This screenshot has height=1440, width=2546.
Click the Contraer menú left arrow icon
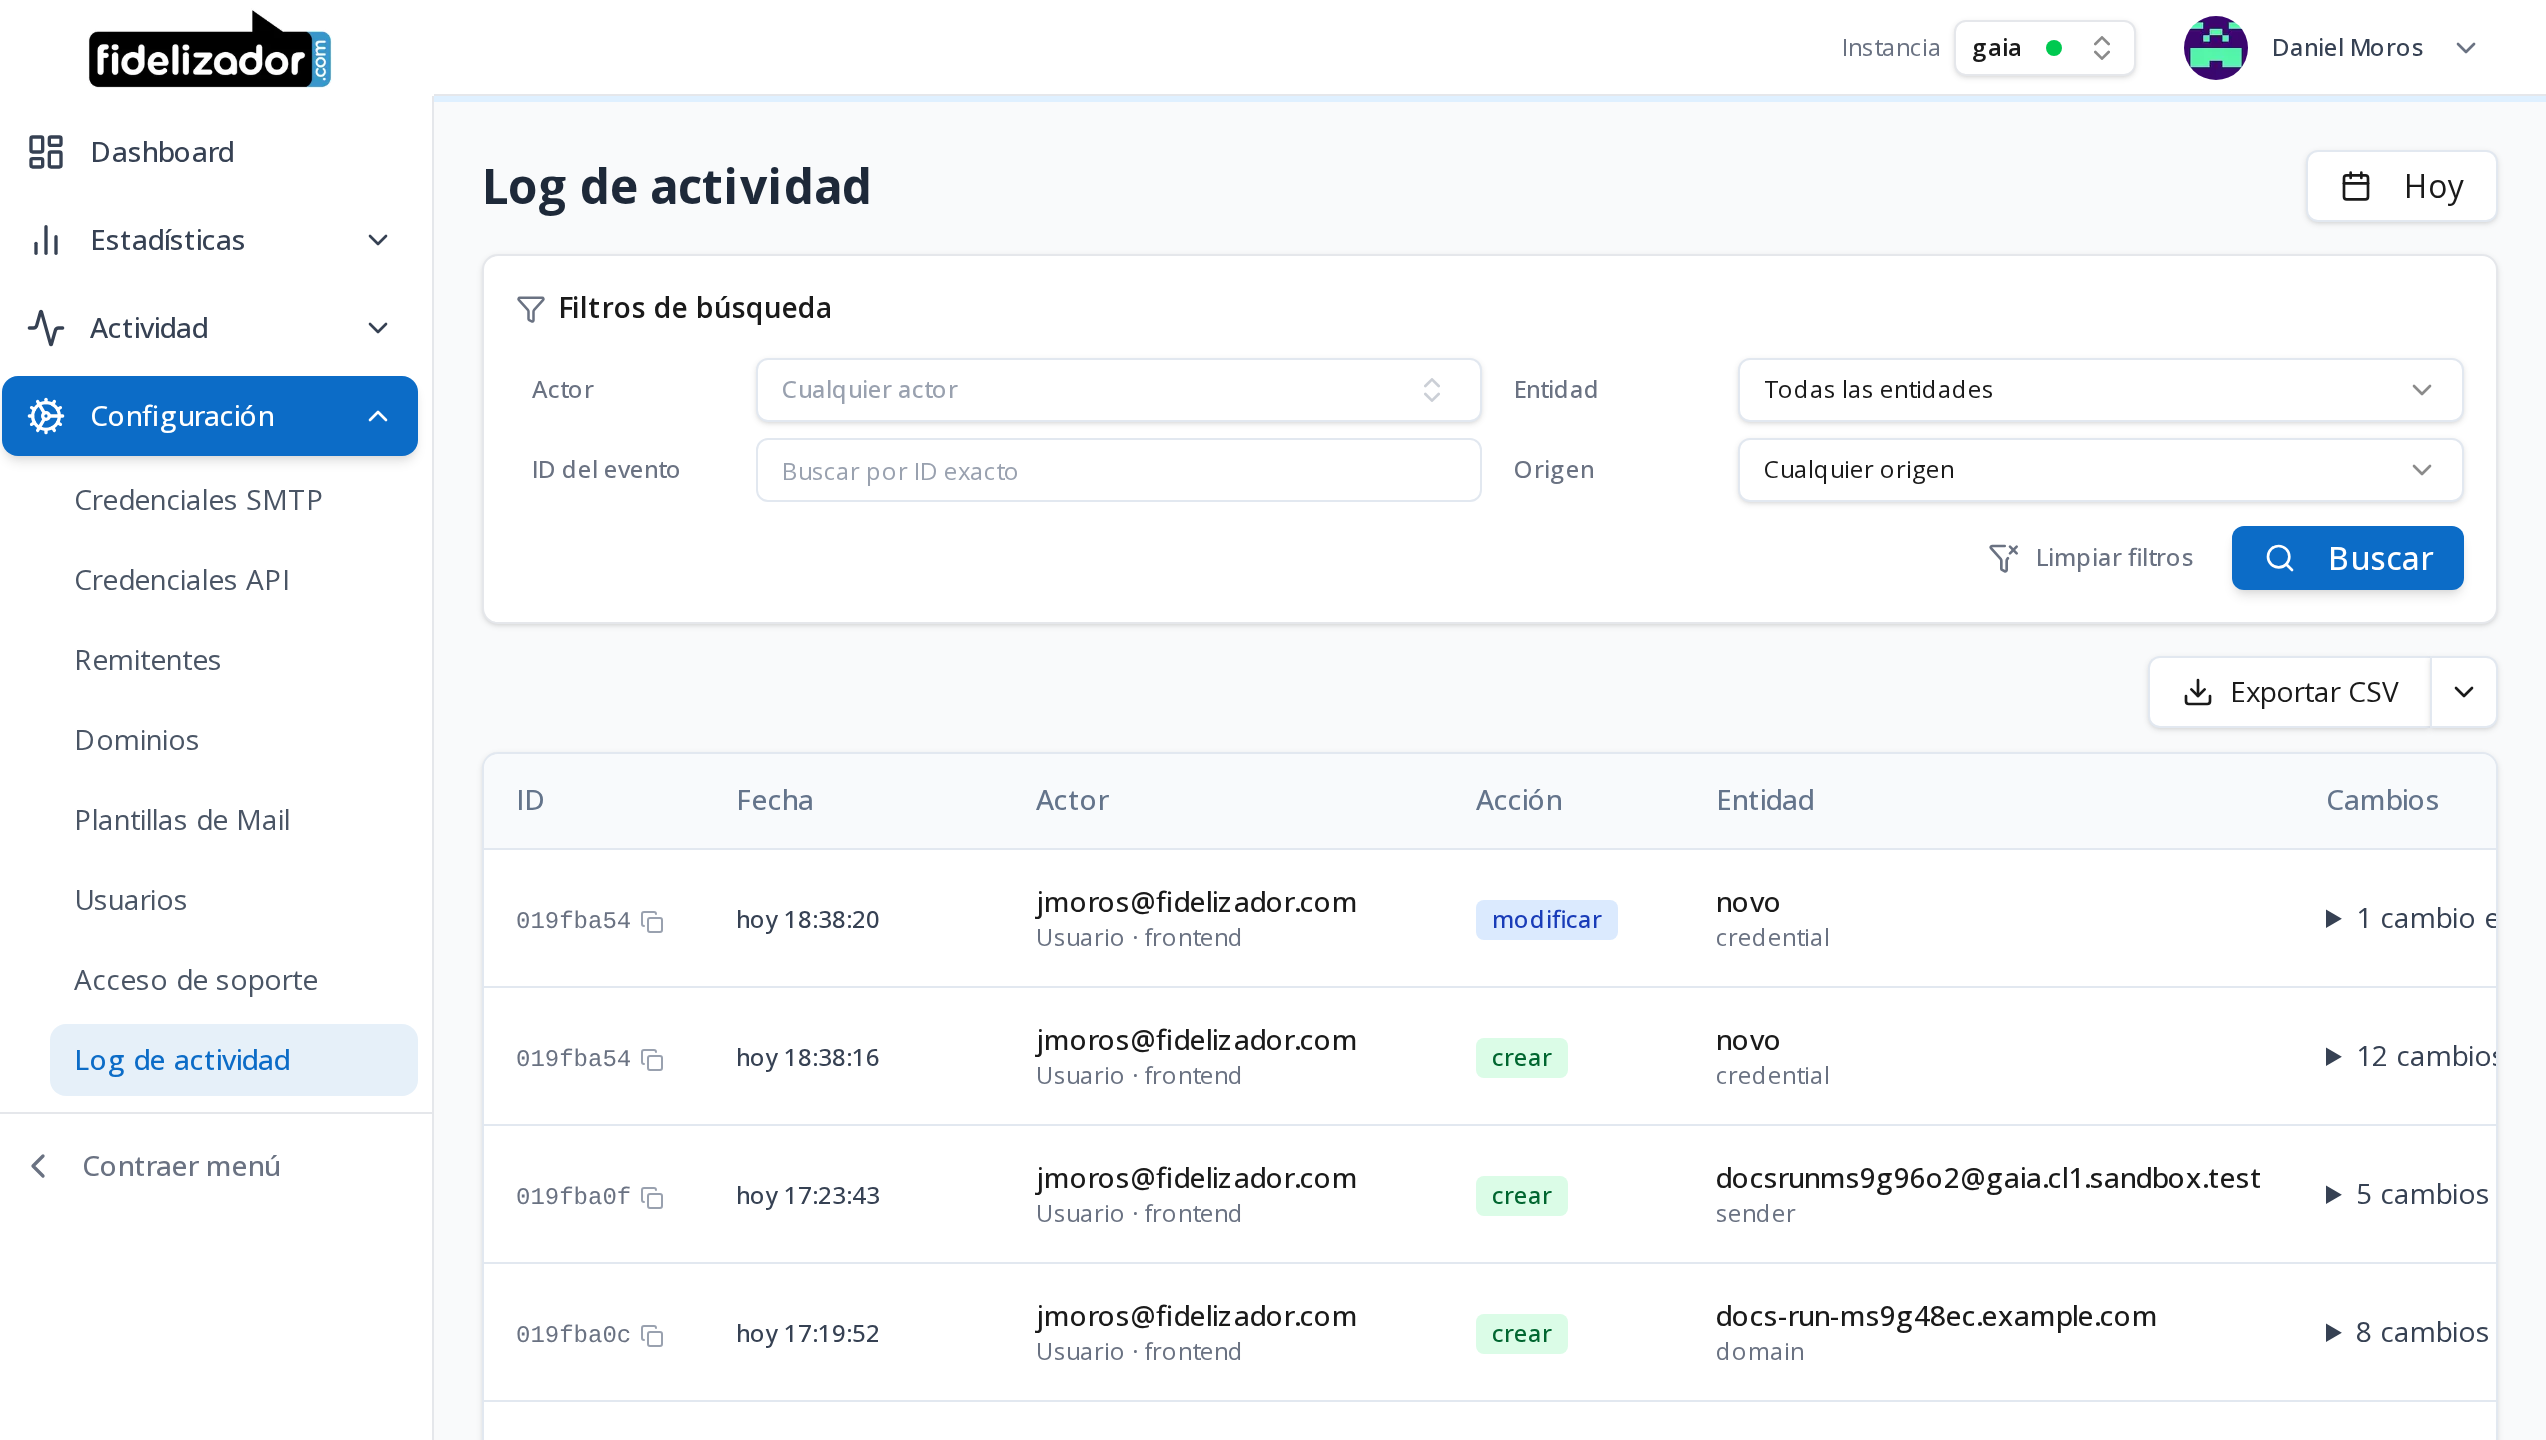[x=39, y=1166]
